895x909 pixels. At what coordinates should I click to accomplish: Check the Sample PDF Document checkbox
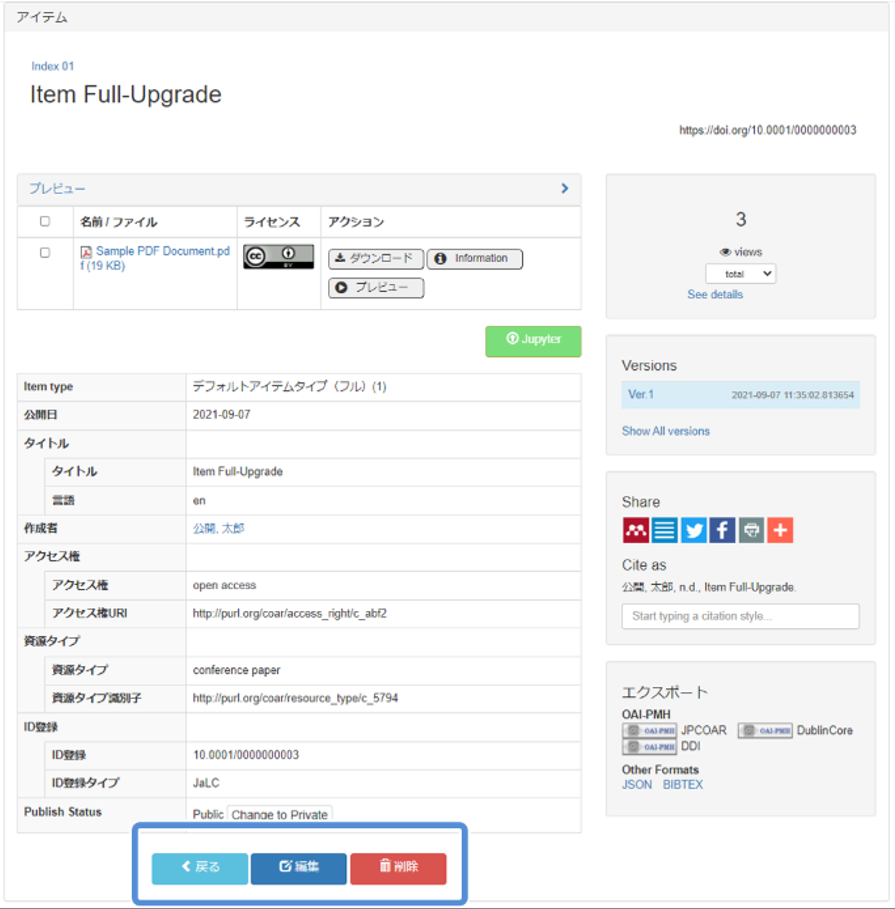(44, 253)
